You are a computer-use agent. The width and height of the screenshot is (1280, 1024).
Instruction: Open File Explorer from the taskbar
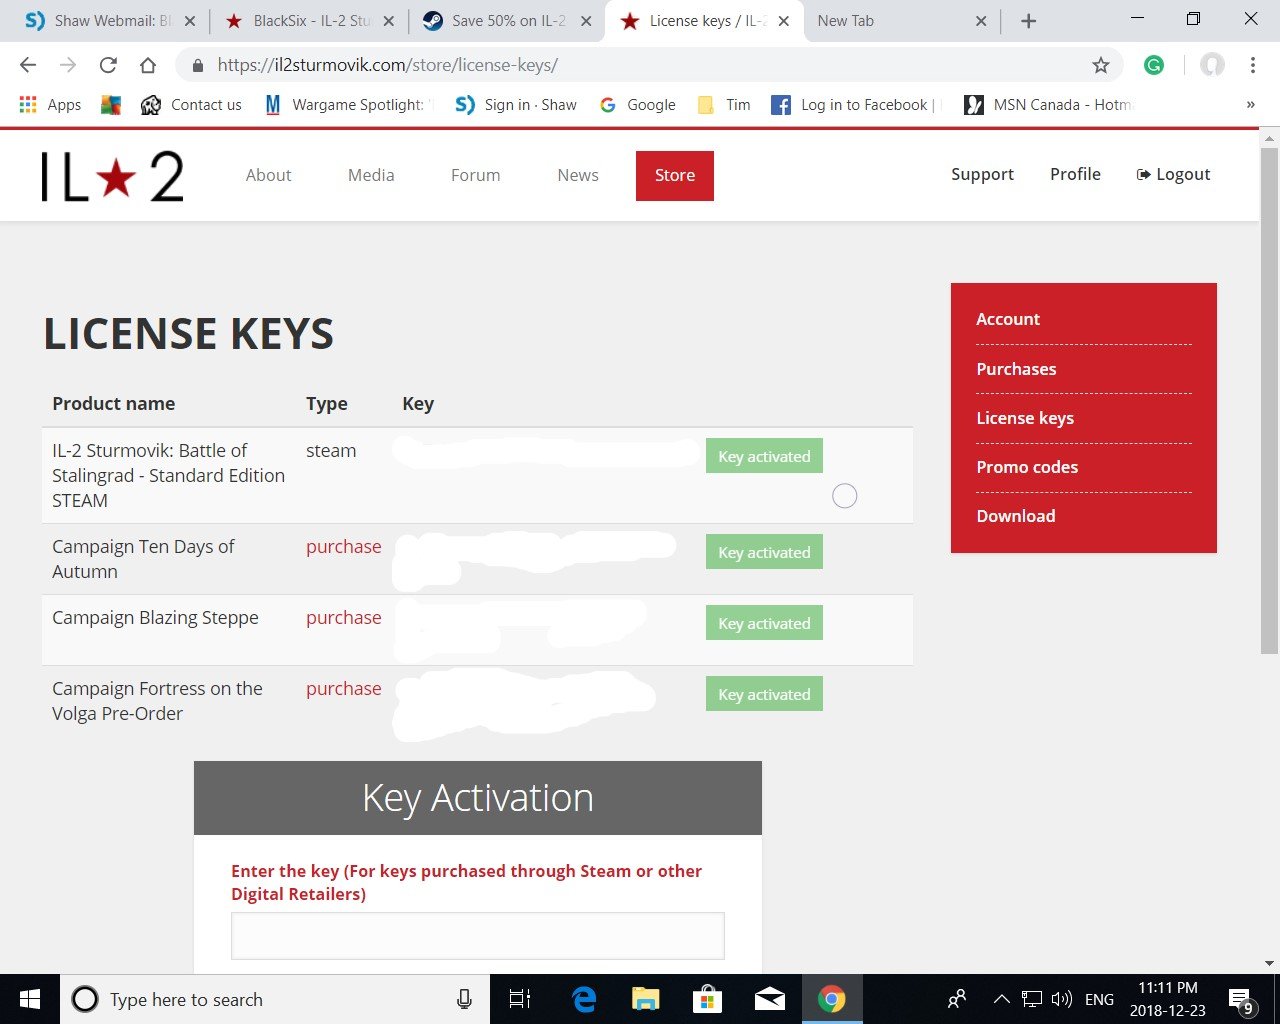646,999
